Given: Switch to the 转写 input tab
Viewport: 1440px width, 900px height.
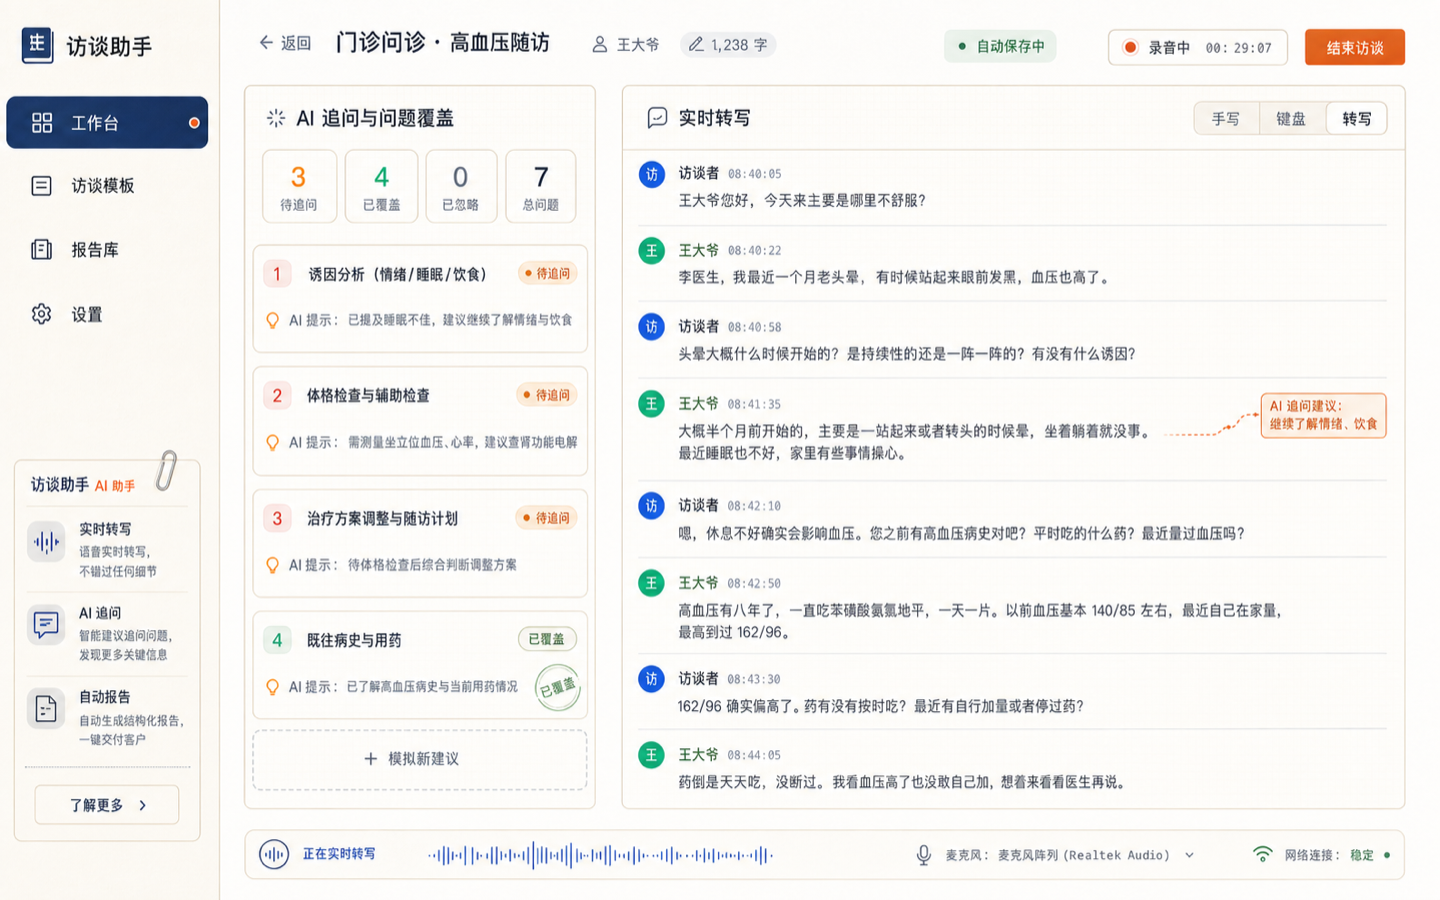Looking at the screenshot, I should tap(1357, 119).
